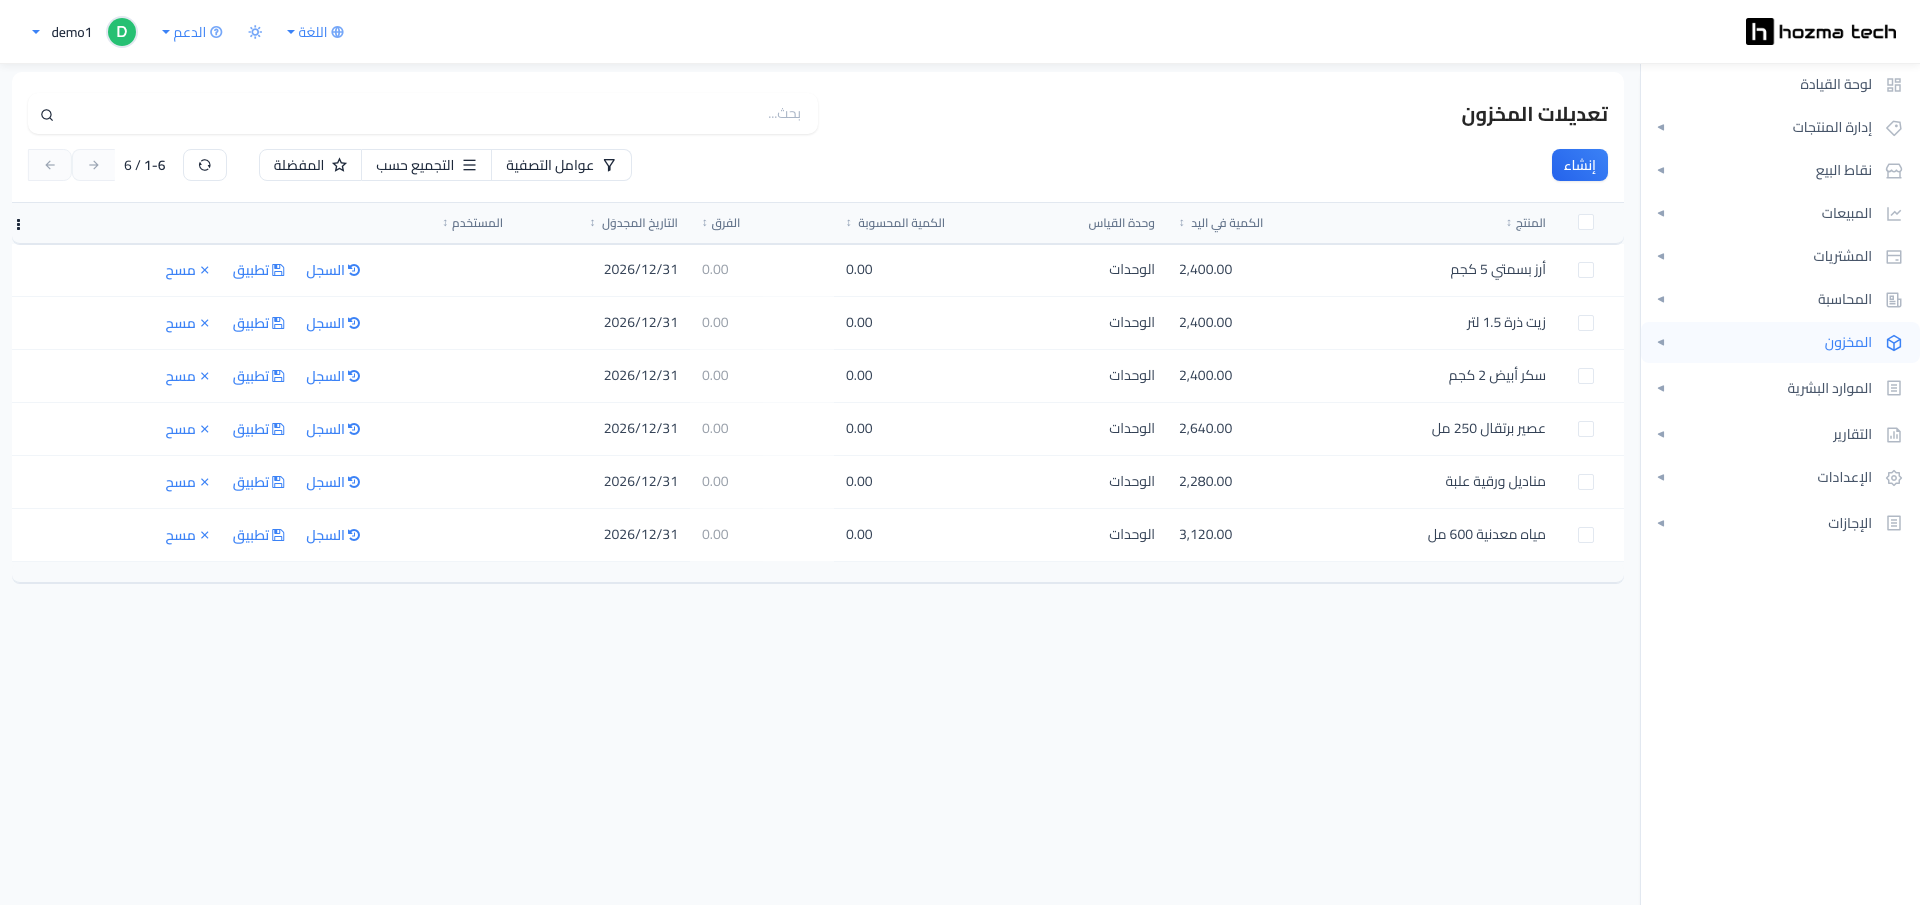Click the 2,640.00 quantity cell

(x=1206, y=429)
